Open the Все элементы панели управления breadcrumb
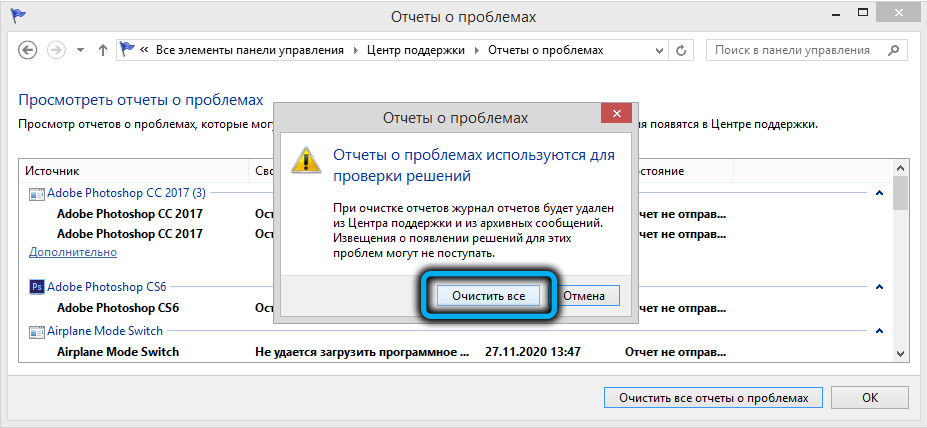Image resolution: width=927 pixels, height=428 pixels. point(251,50)
